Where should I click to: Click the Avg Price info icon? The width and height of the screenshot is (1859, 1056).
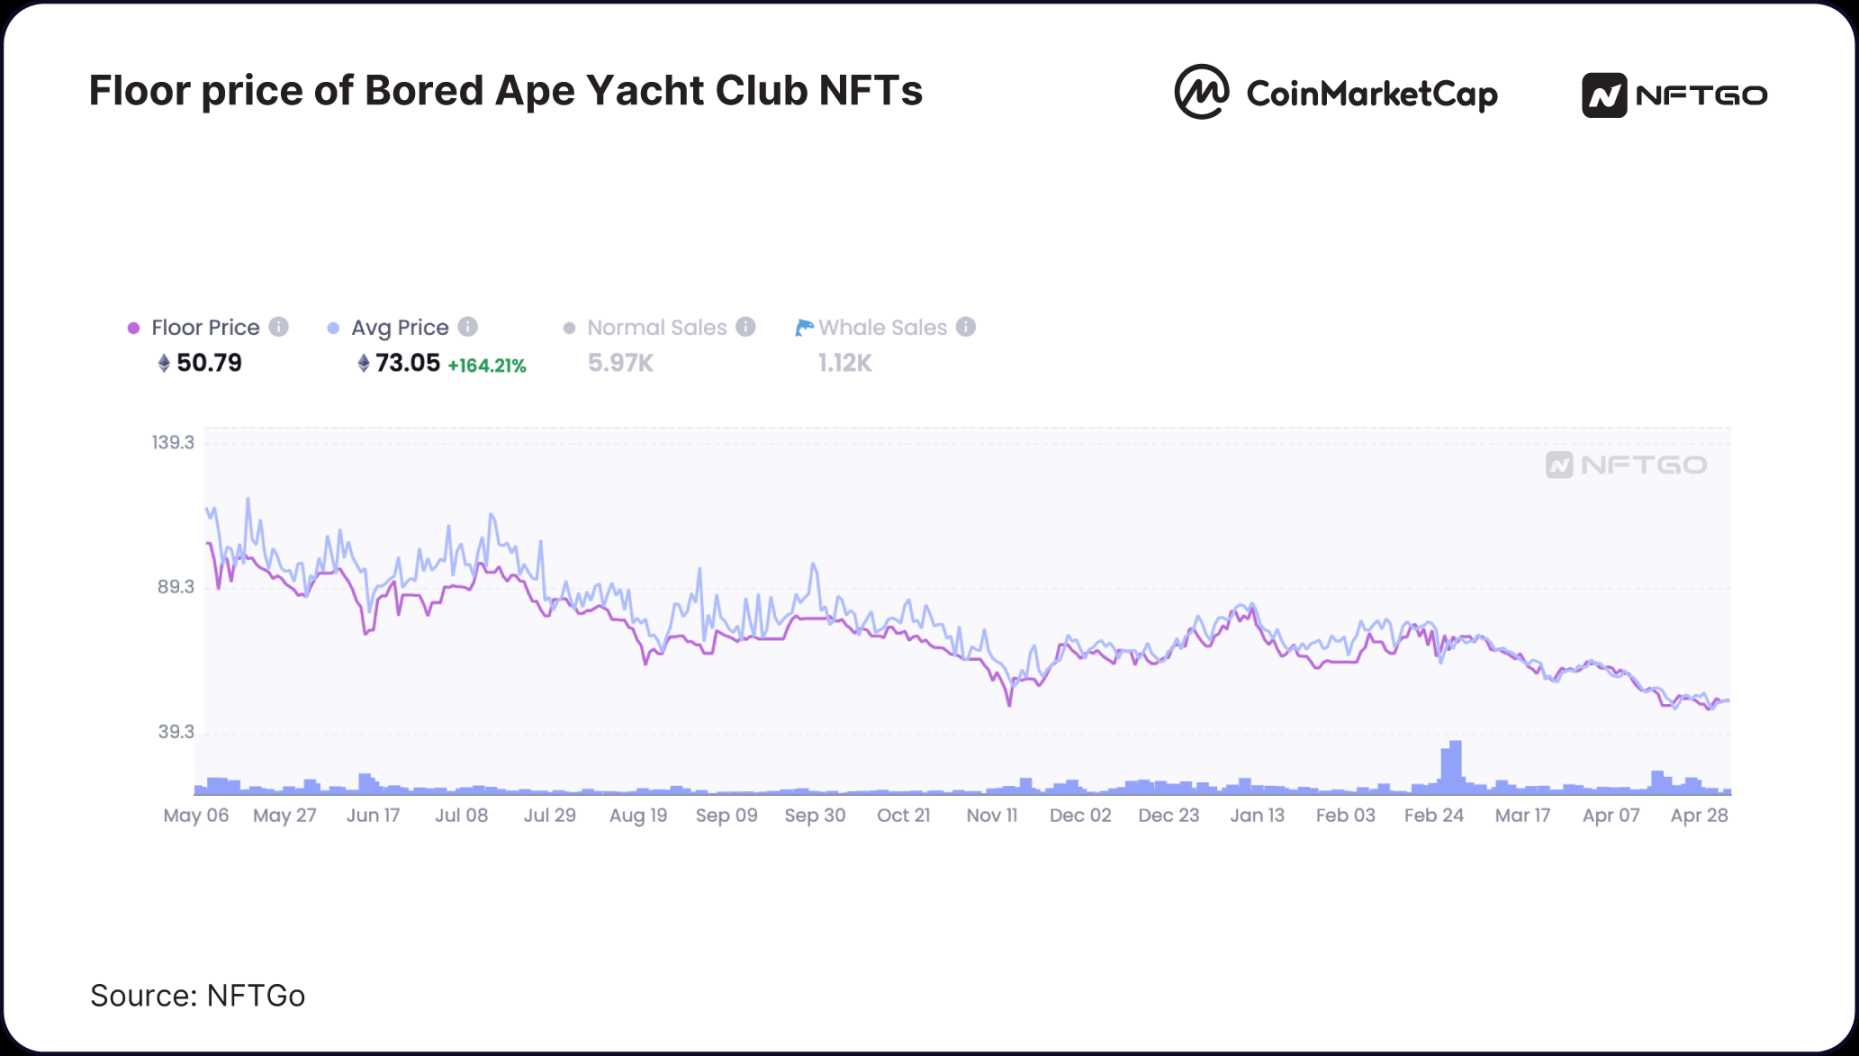tap(468, 327)
